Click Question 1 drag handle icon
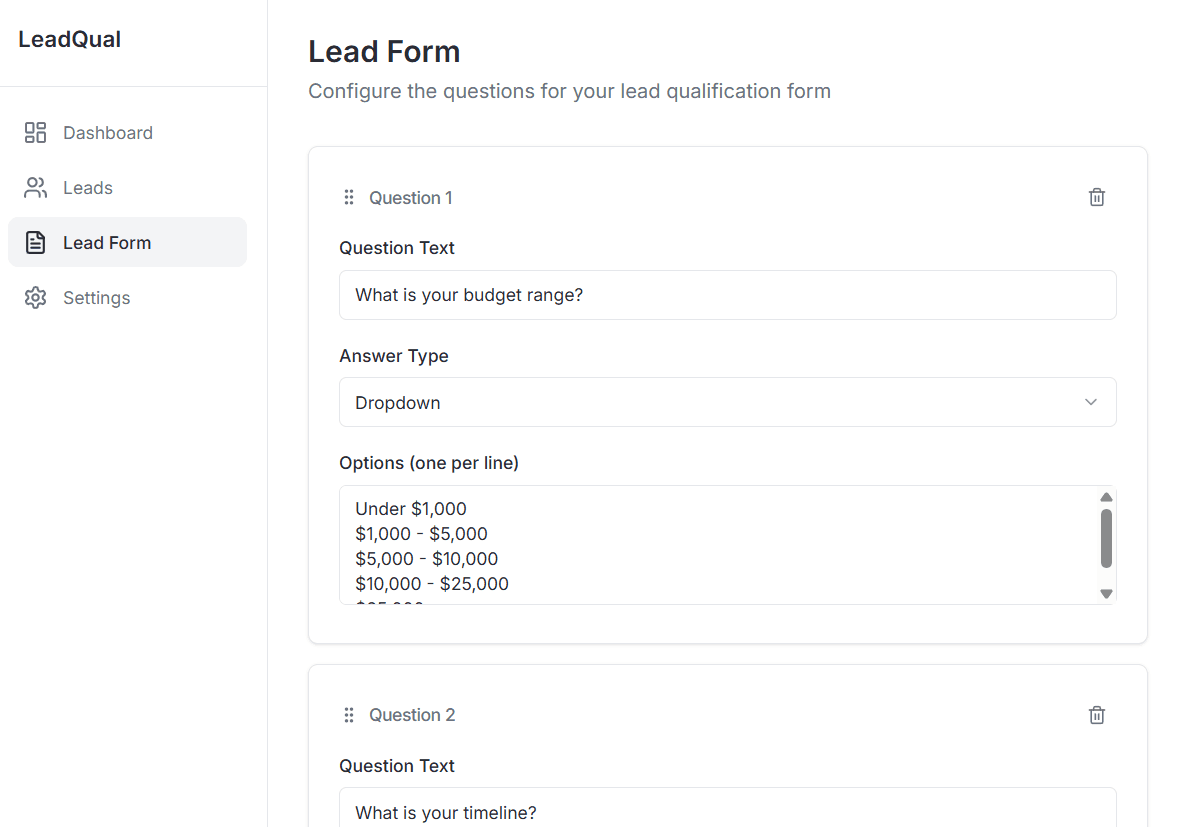The width and height of the screenshot is (1185, 827). click(x=349, y=198)
